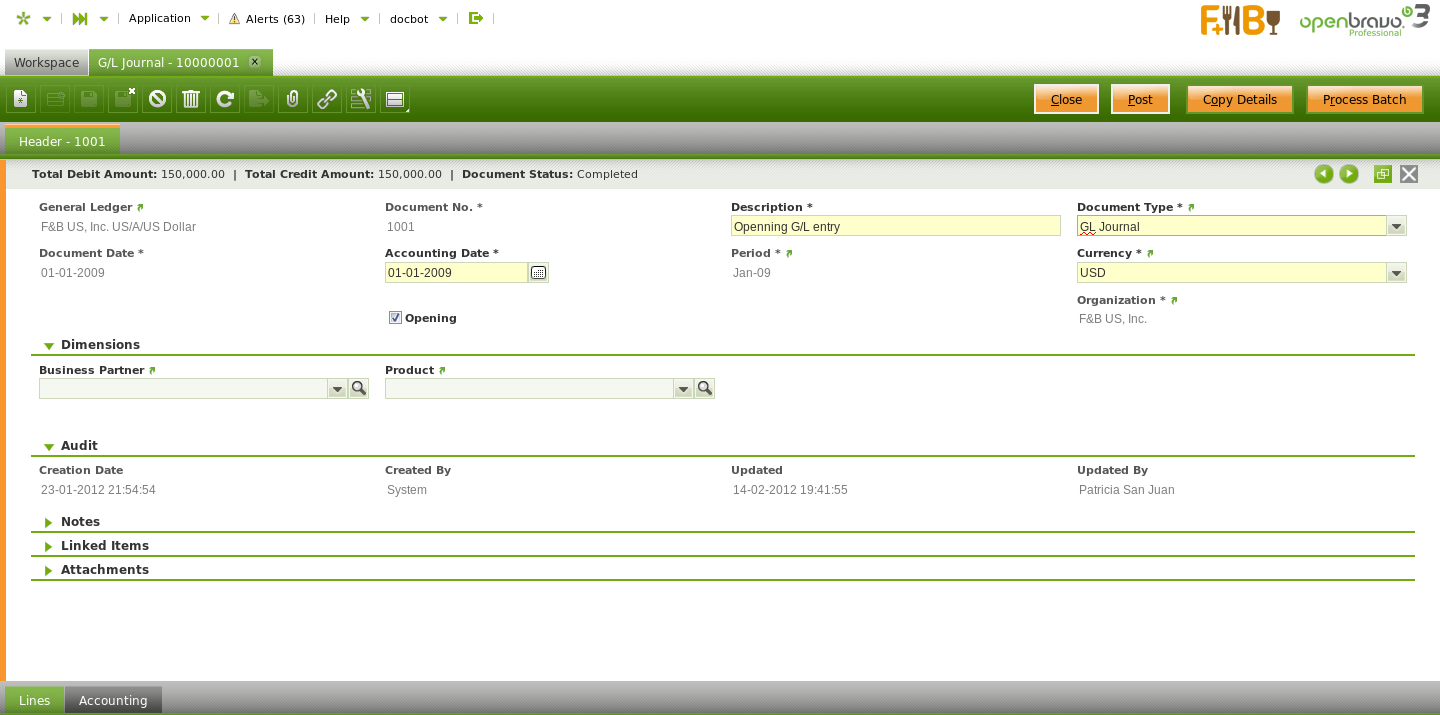Click the Process Batch button

pyautogui.click(x=1364, y=99)
